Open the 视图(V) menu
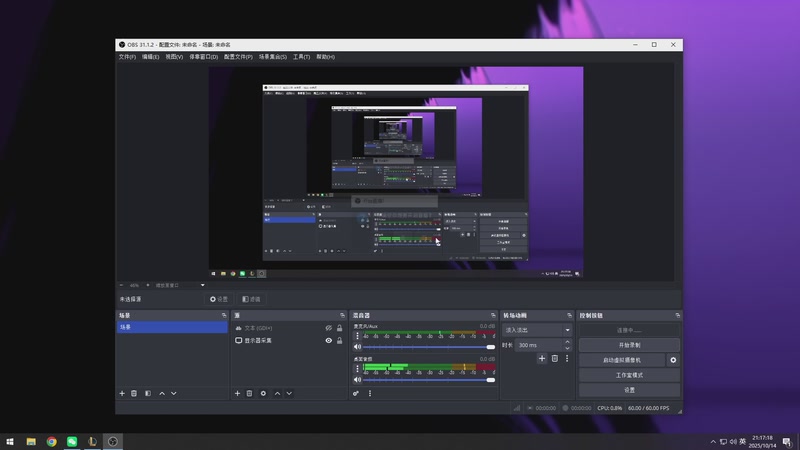 pos(174,57)
